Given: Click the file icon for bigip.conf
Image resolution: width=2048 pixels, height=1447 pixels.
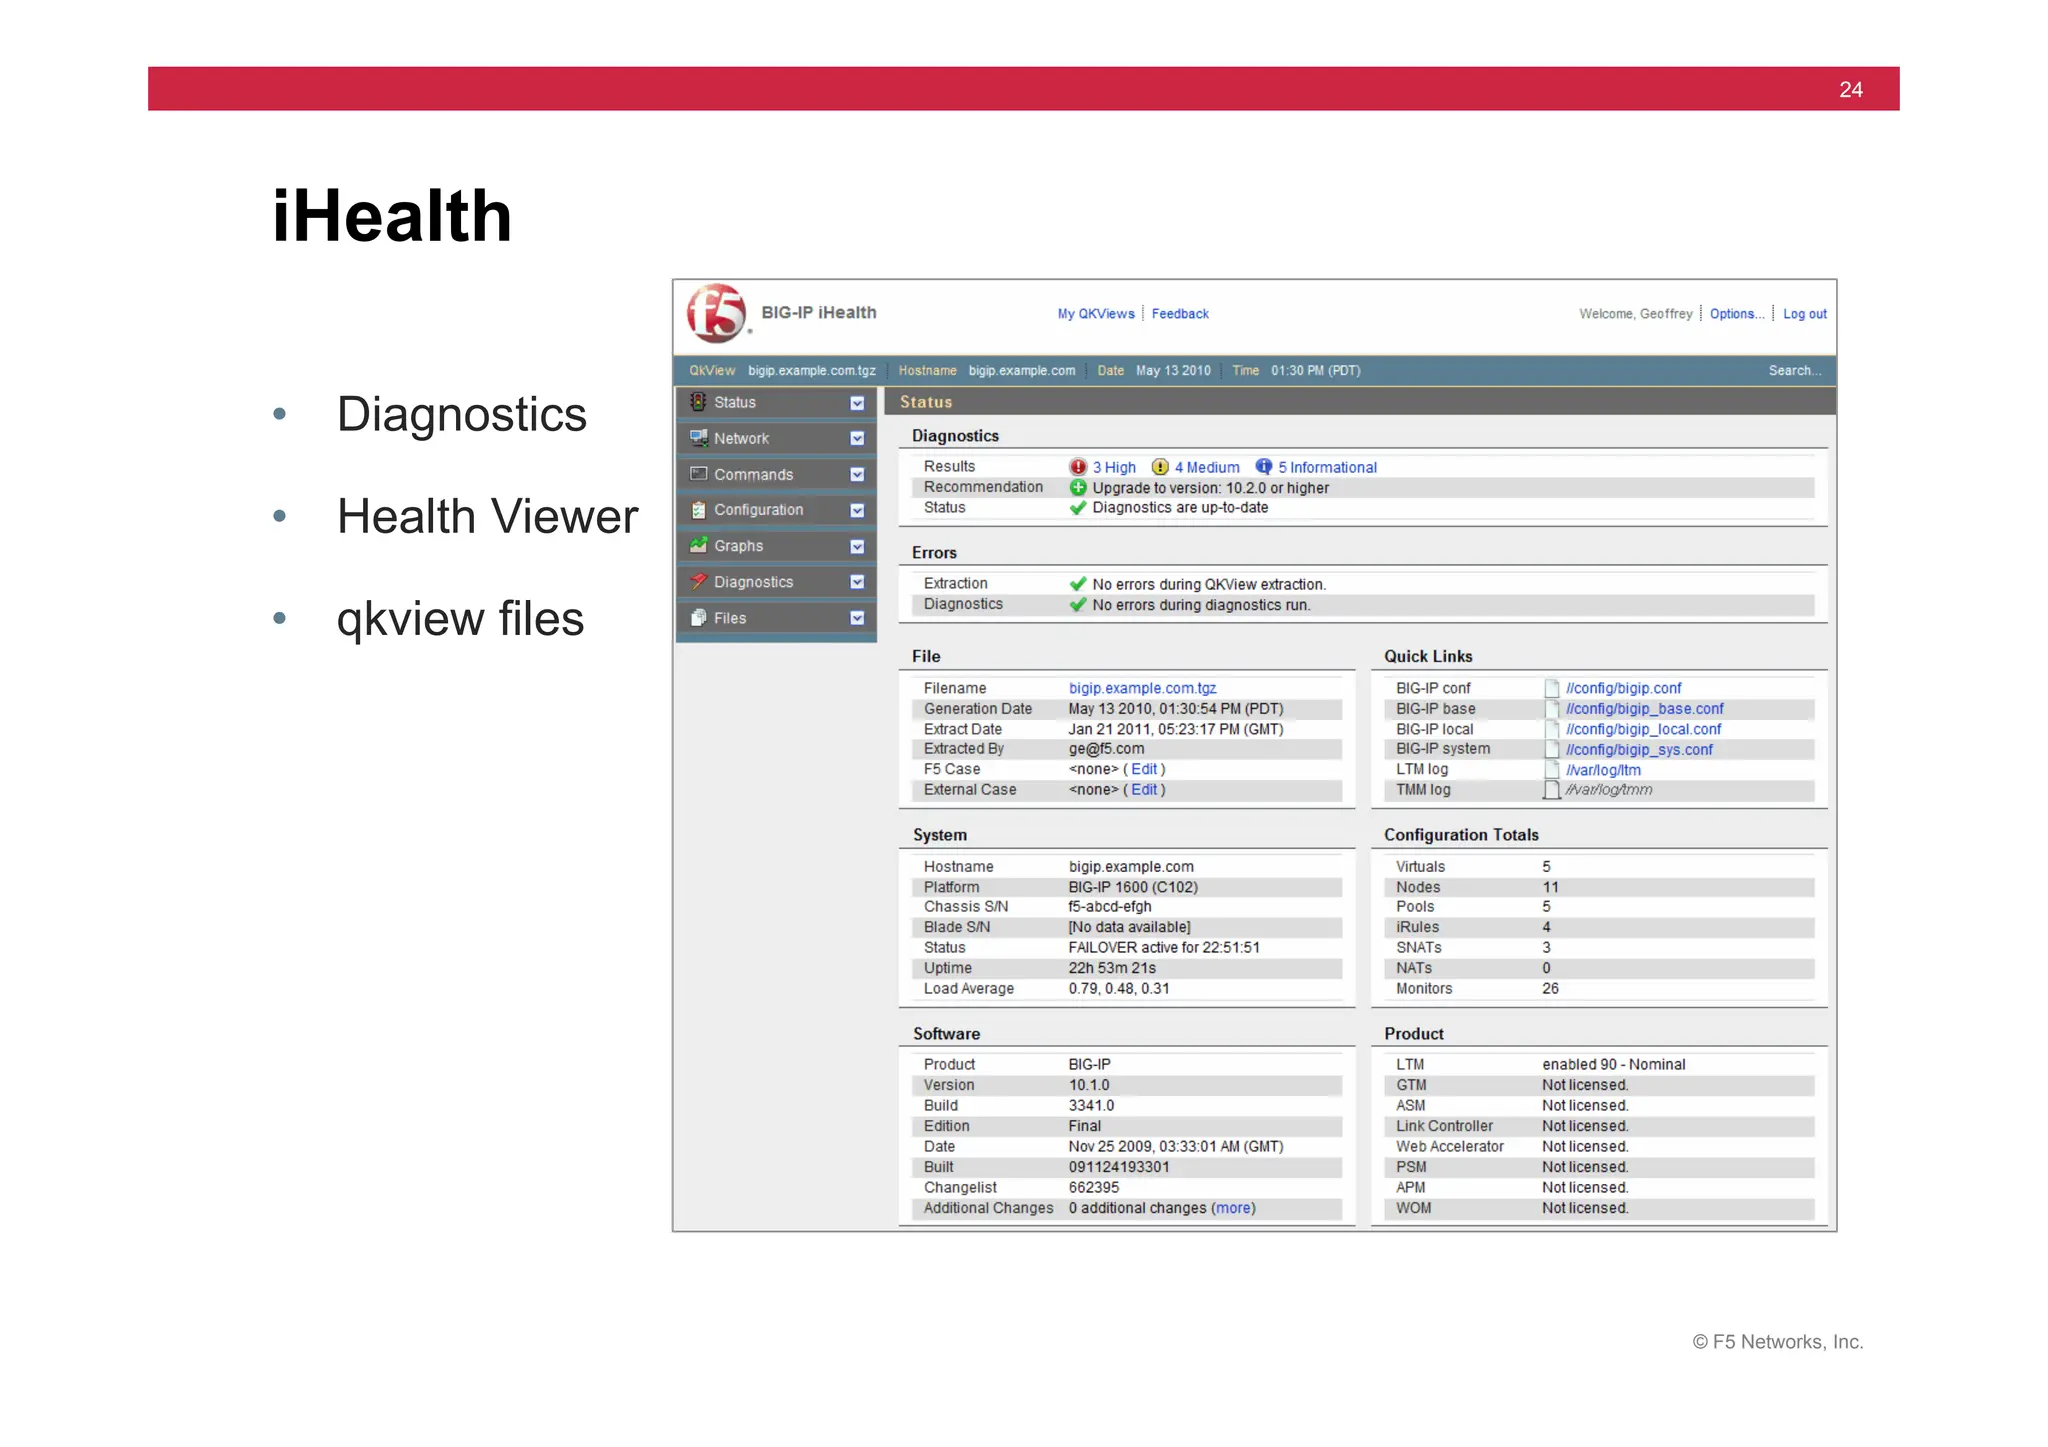Looking at the screenshot, I should [x=1552, y=688].
